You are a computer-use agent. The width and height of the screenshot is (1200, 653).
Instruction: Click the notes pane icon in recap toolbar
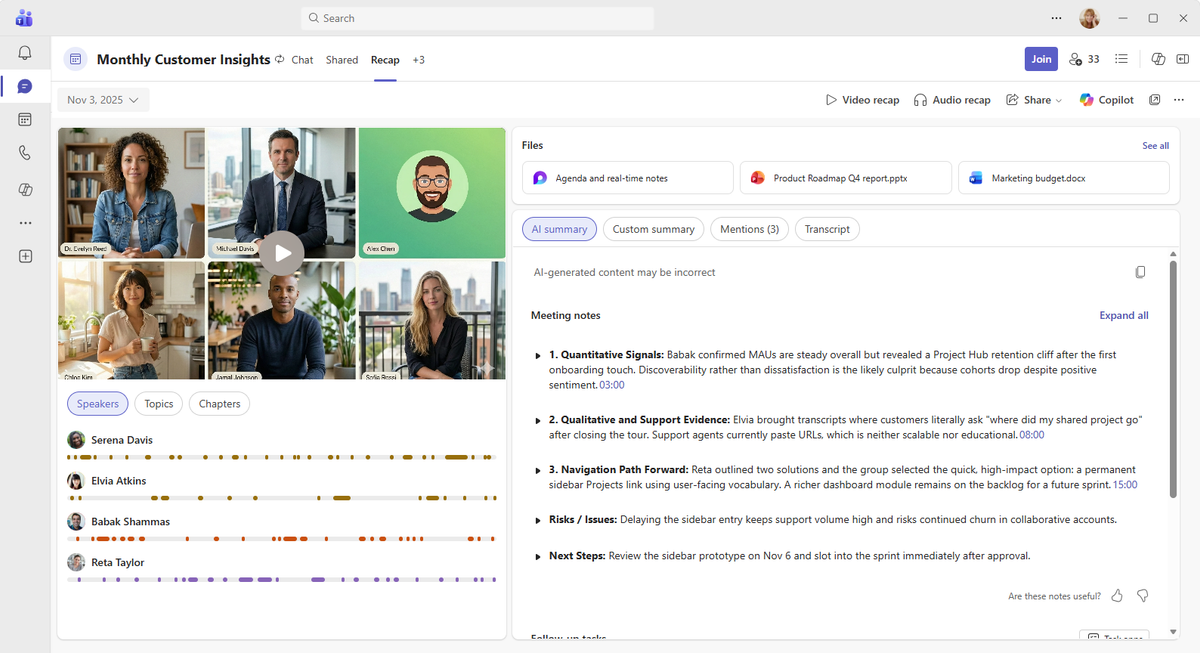[x=1155, y=100]
